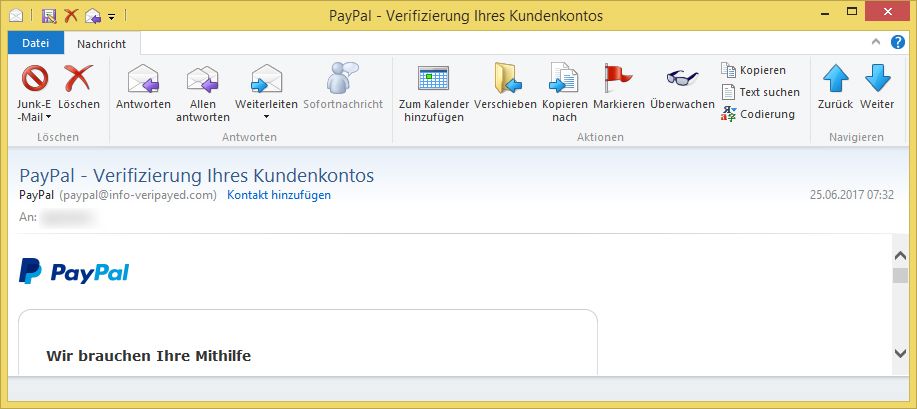This screenshot has height=409, width=917.
Task: Collapse the ribbon with the chevron
Action: [x=875, y=42]
